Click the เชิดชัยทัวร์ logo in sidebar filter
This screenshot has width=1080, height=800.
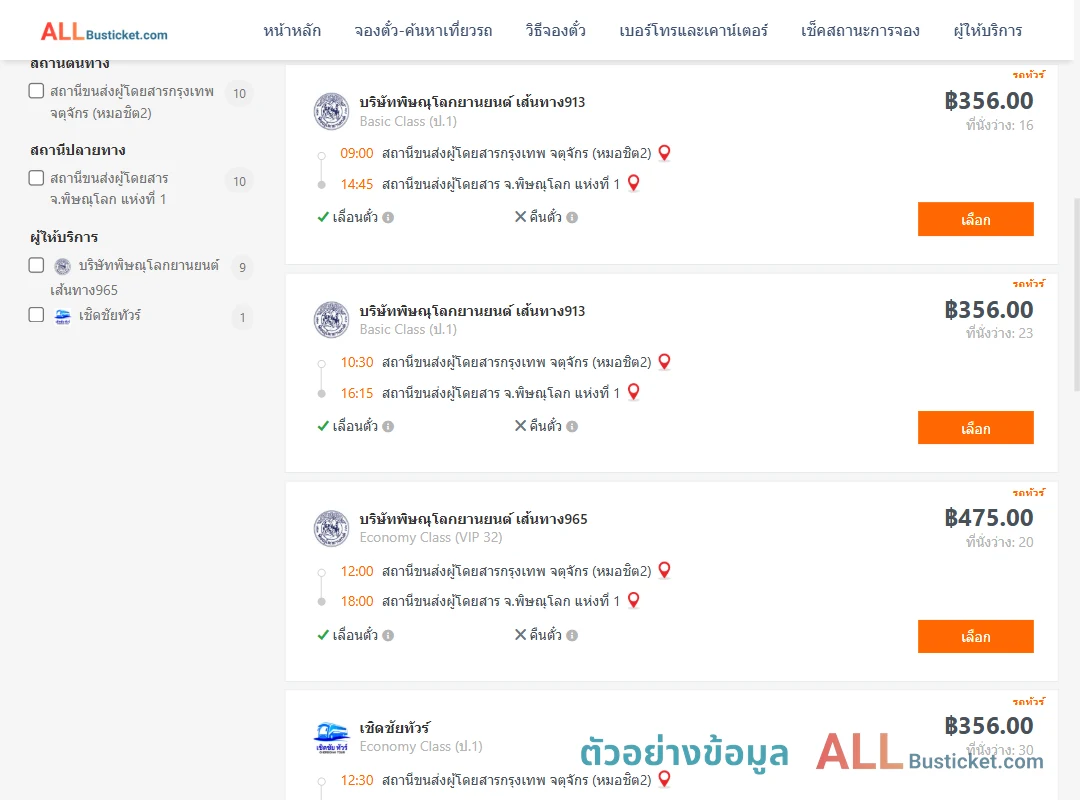pyautogui.click(x=63, y=316)
